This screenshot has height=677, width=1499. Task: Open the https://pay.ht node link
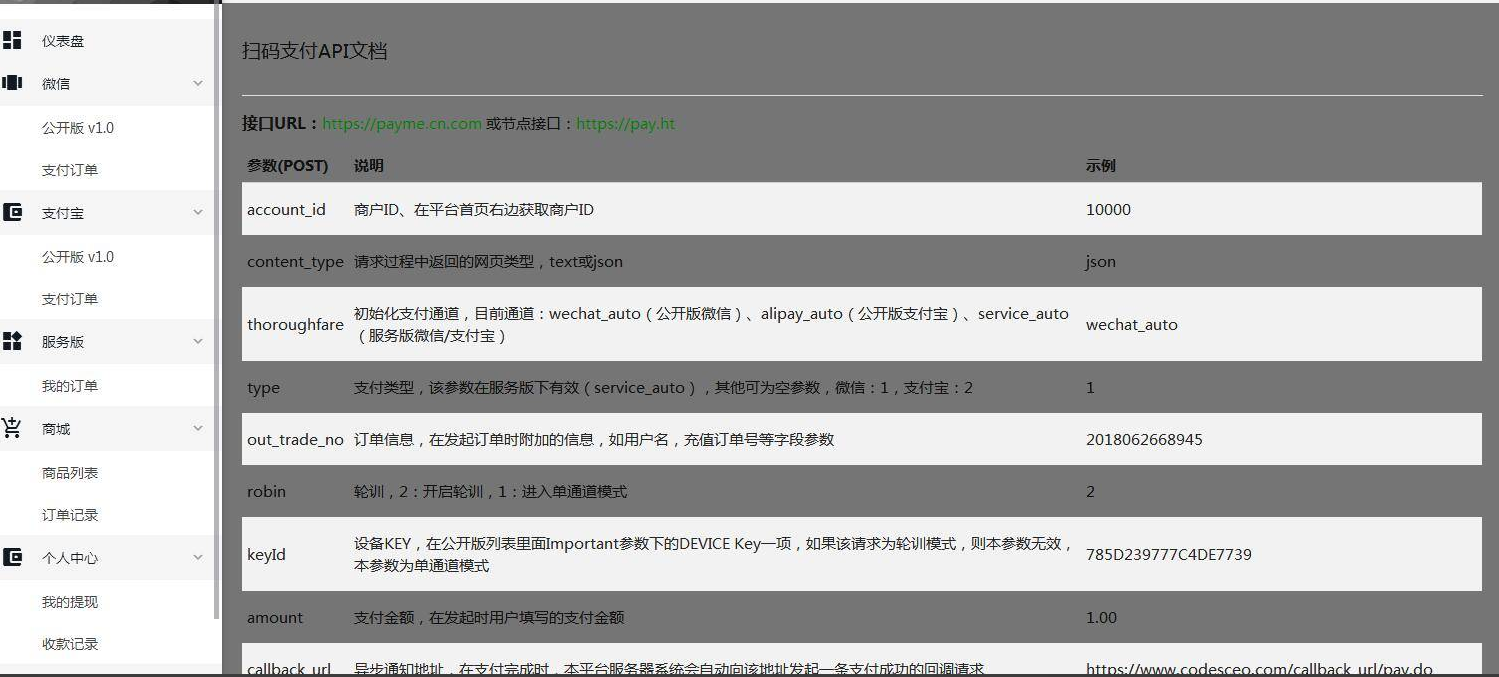coord(625,124)
